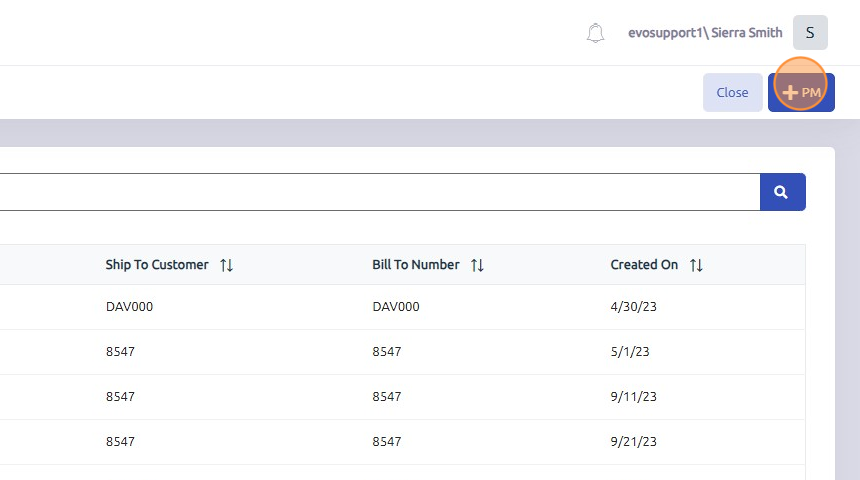The width and height of the screenshot is (860, 480).
Task: Select 8547 bill number in 9/21/23 row
Action: coord(387,442)
